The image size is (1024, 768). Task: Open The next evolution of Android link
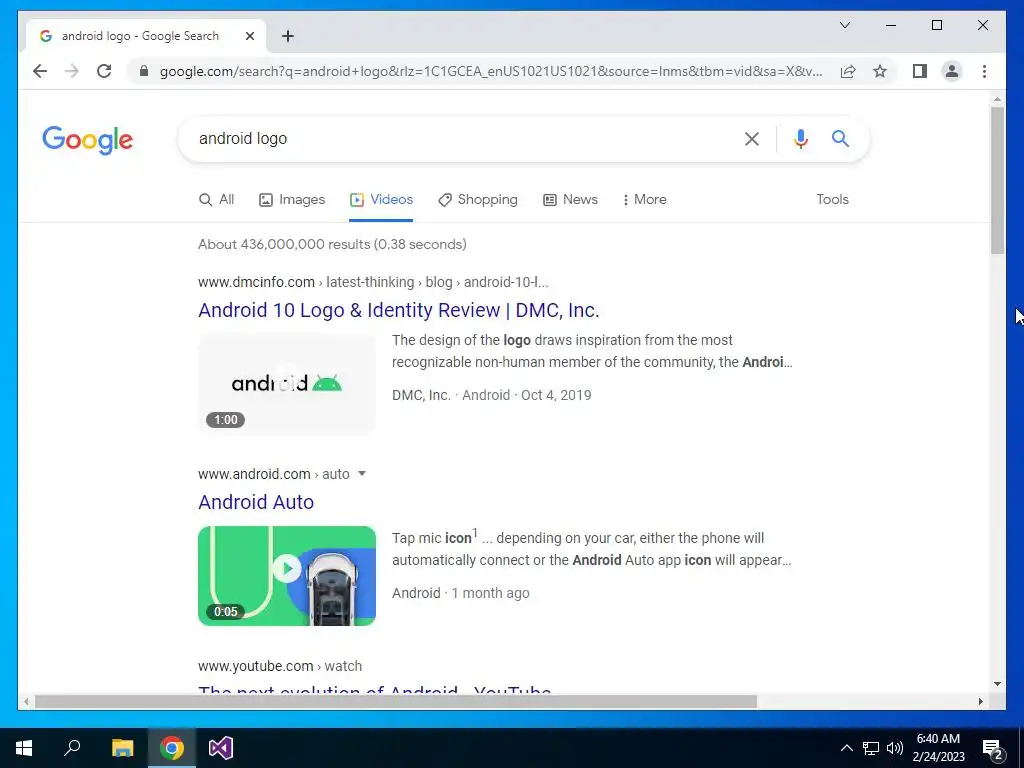coord(374,691)
